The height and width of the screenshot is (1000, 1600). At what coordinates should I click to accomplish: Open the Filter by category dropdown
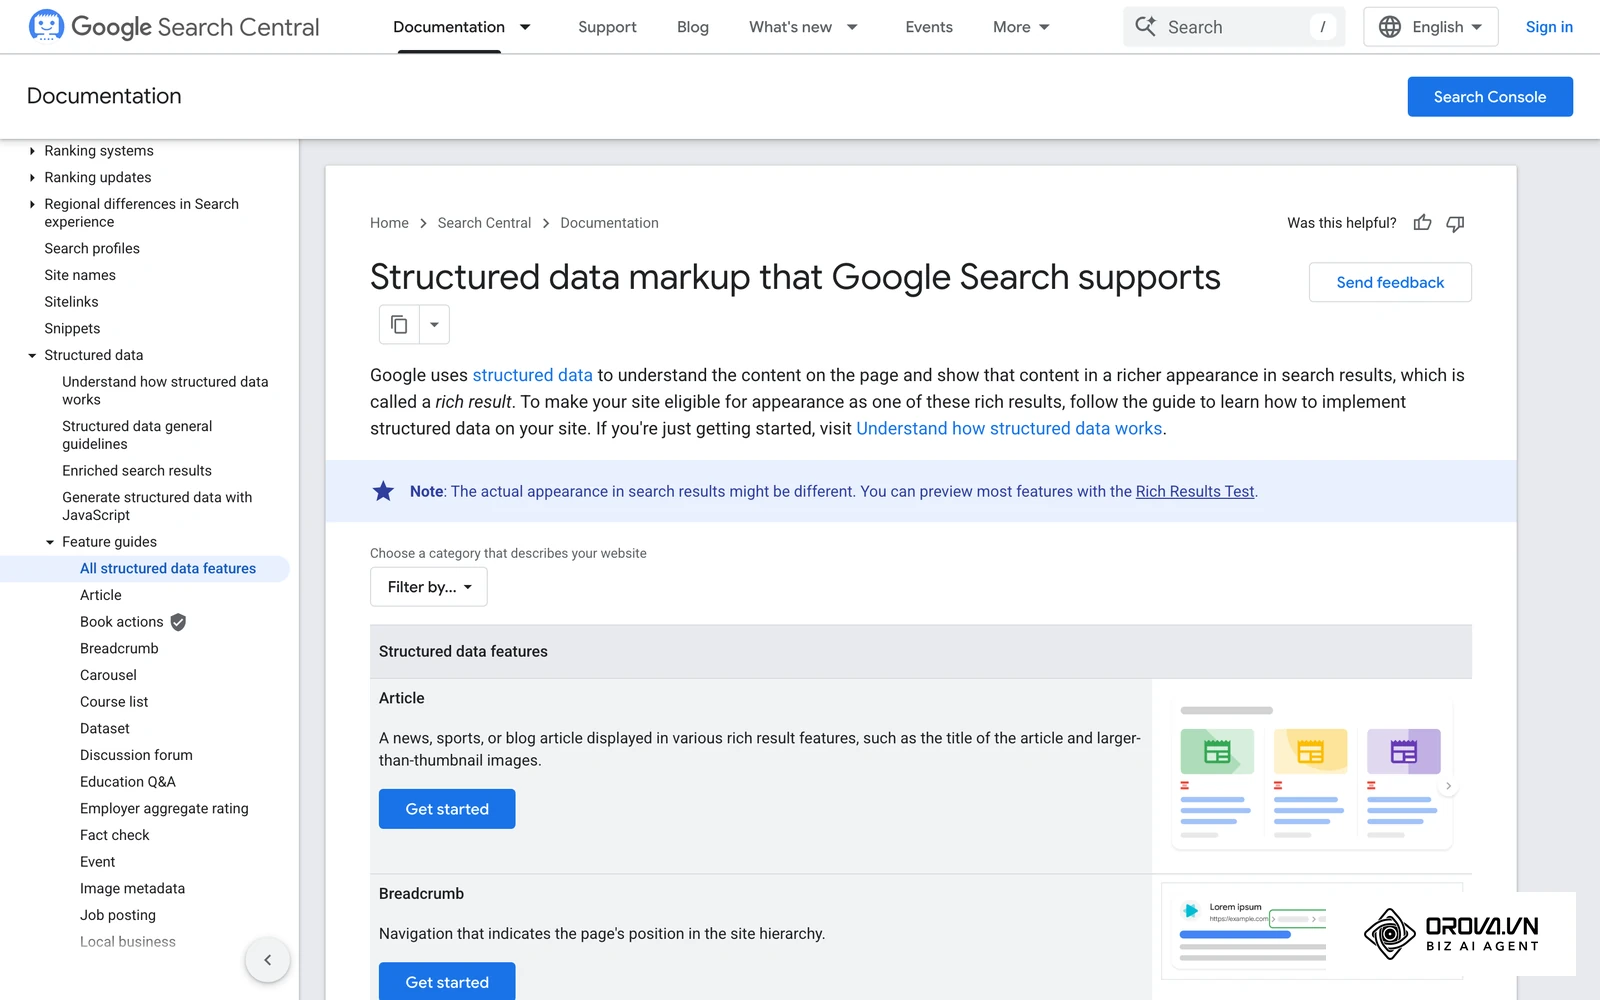point(429,587)
